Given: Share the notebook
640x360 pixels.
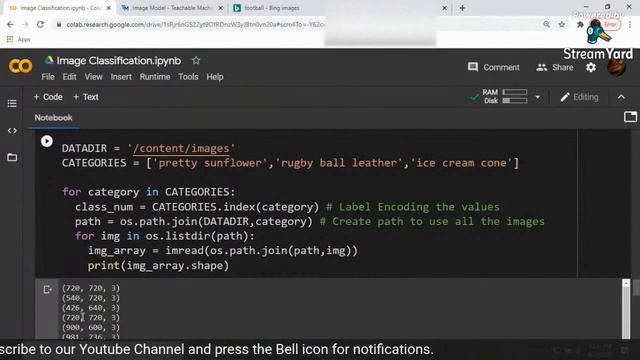Looking at the screenshot, I should click(555, 67).
